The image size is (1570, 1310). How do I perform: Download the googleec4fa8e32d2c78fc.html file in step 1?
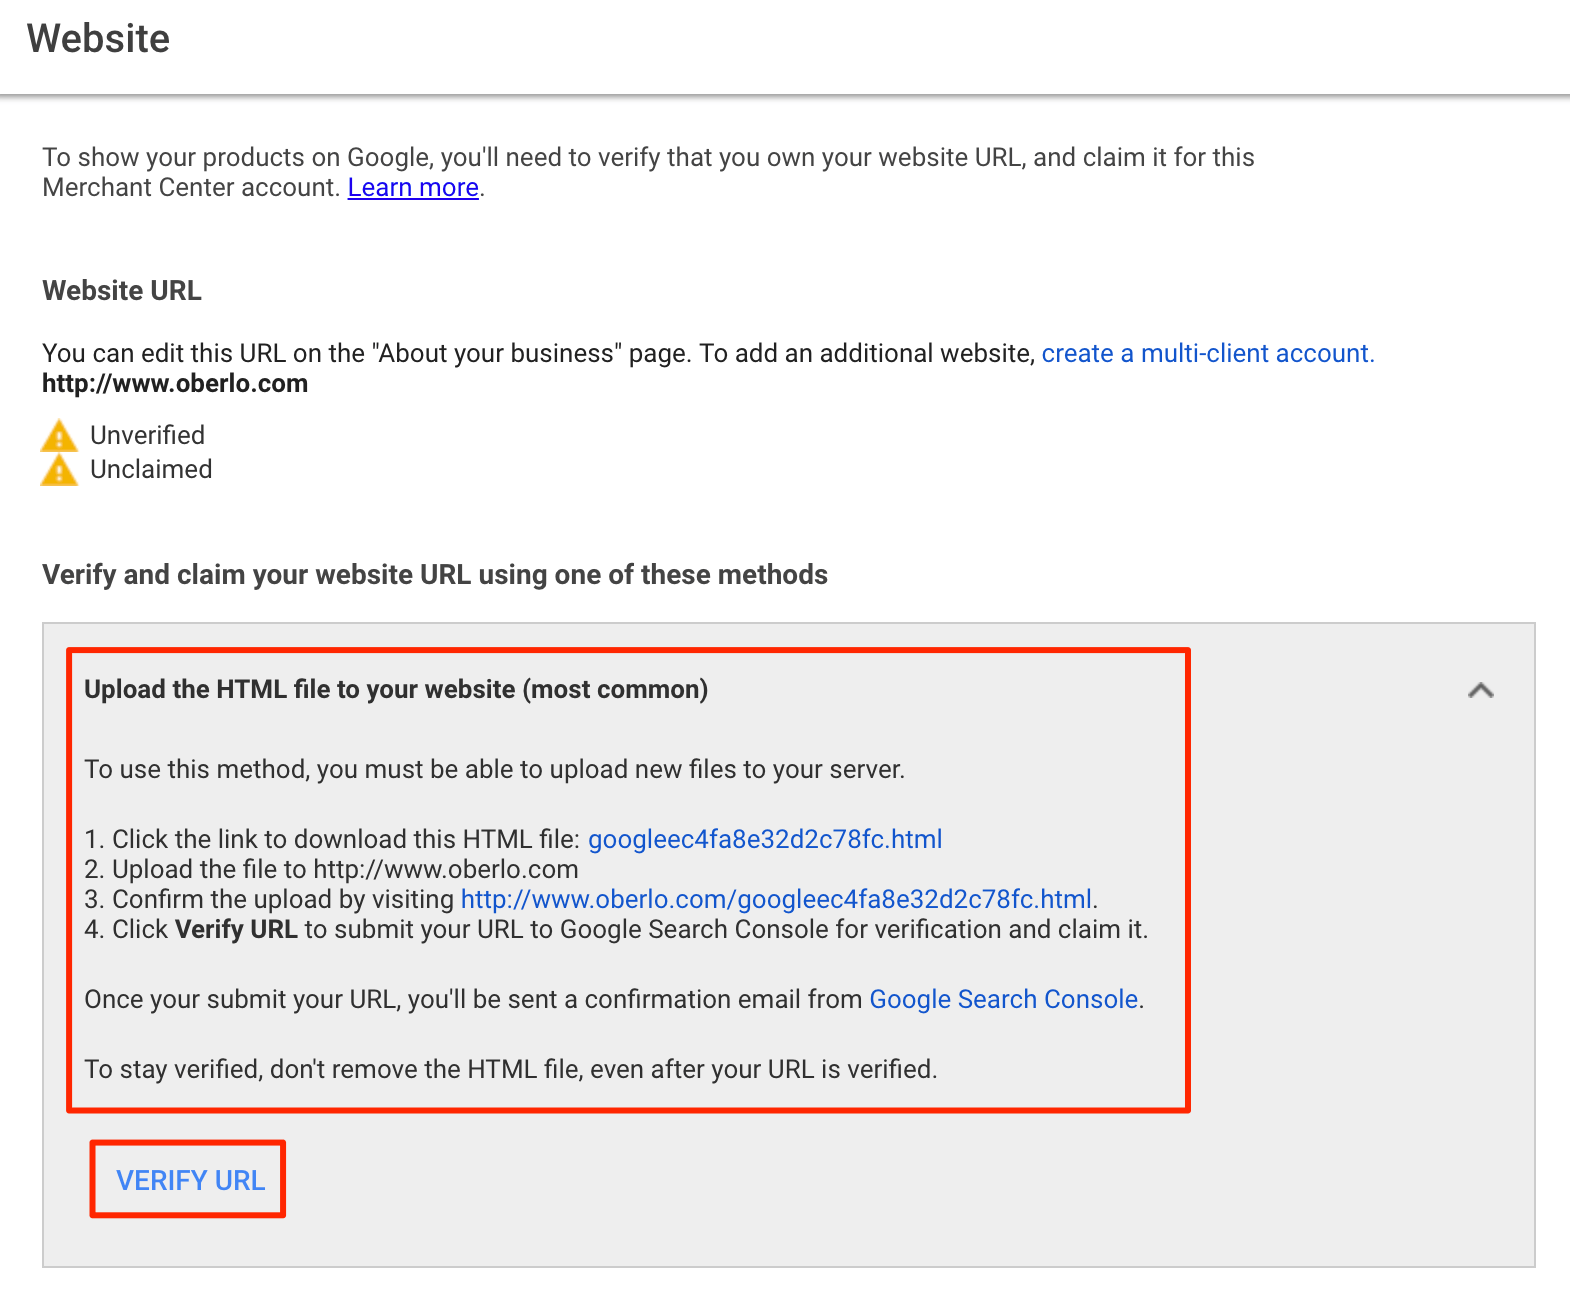765,839
